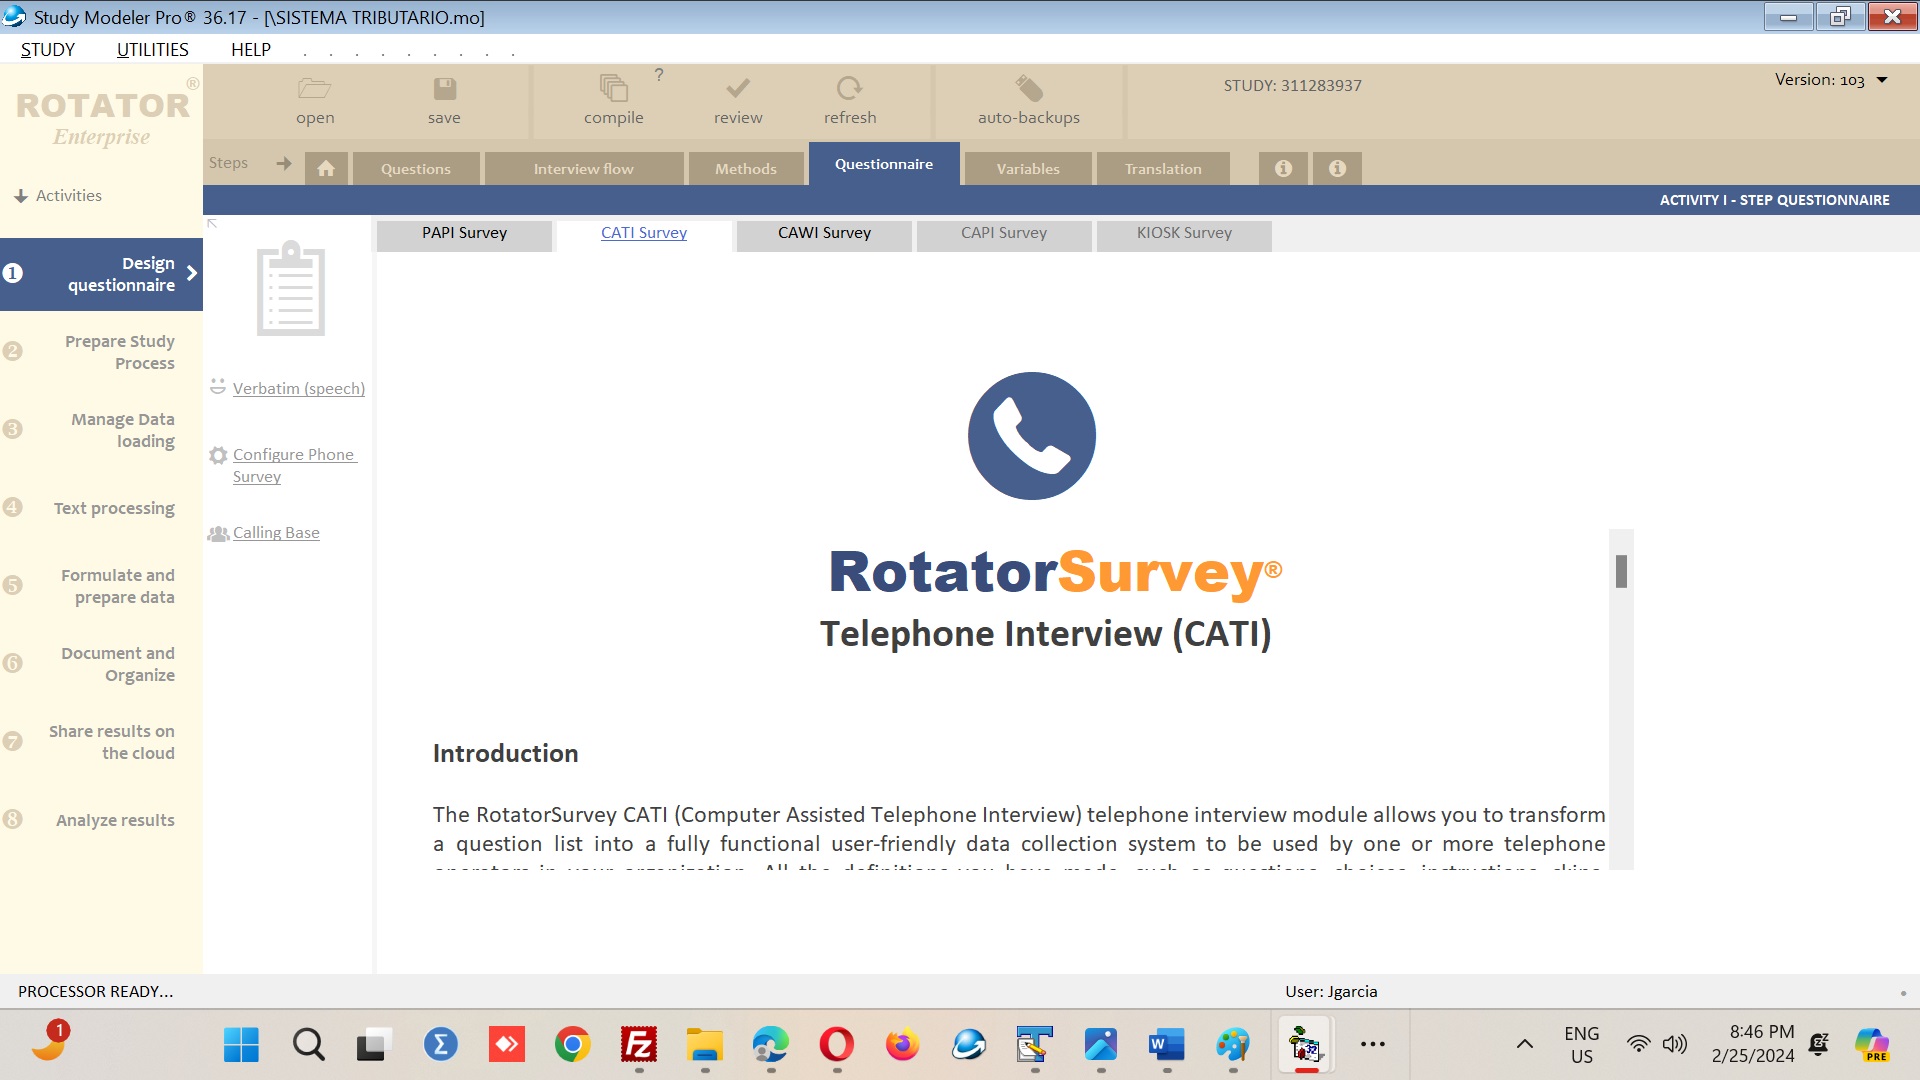Go to the Steps home icon

[326, 168]
